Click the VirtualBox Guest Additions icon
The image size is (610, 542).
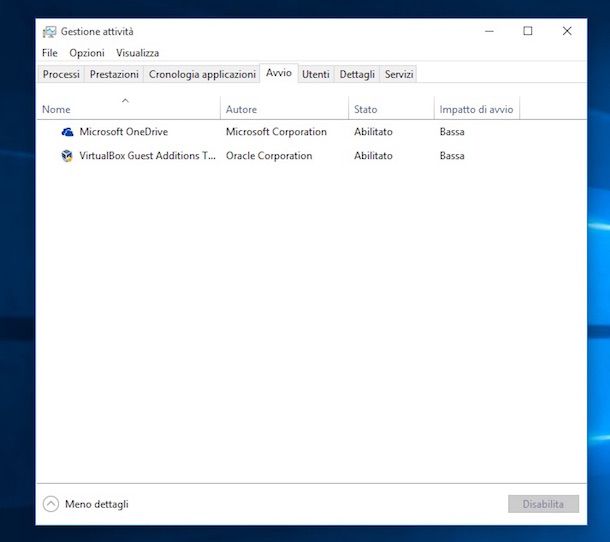(x=67, y=156)
